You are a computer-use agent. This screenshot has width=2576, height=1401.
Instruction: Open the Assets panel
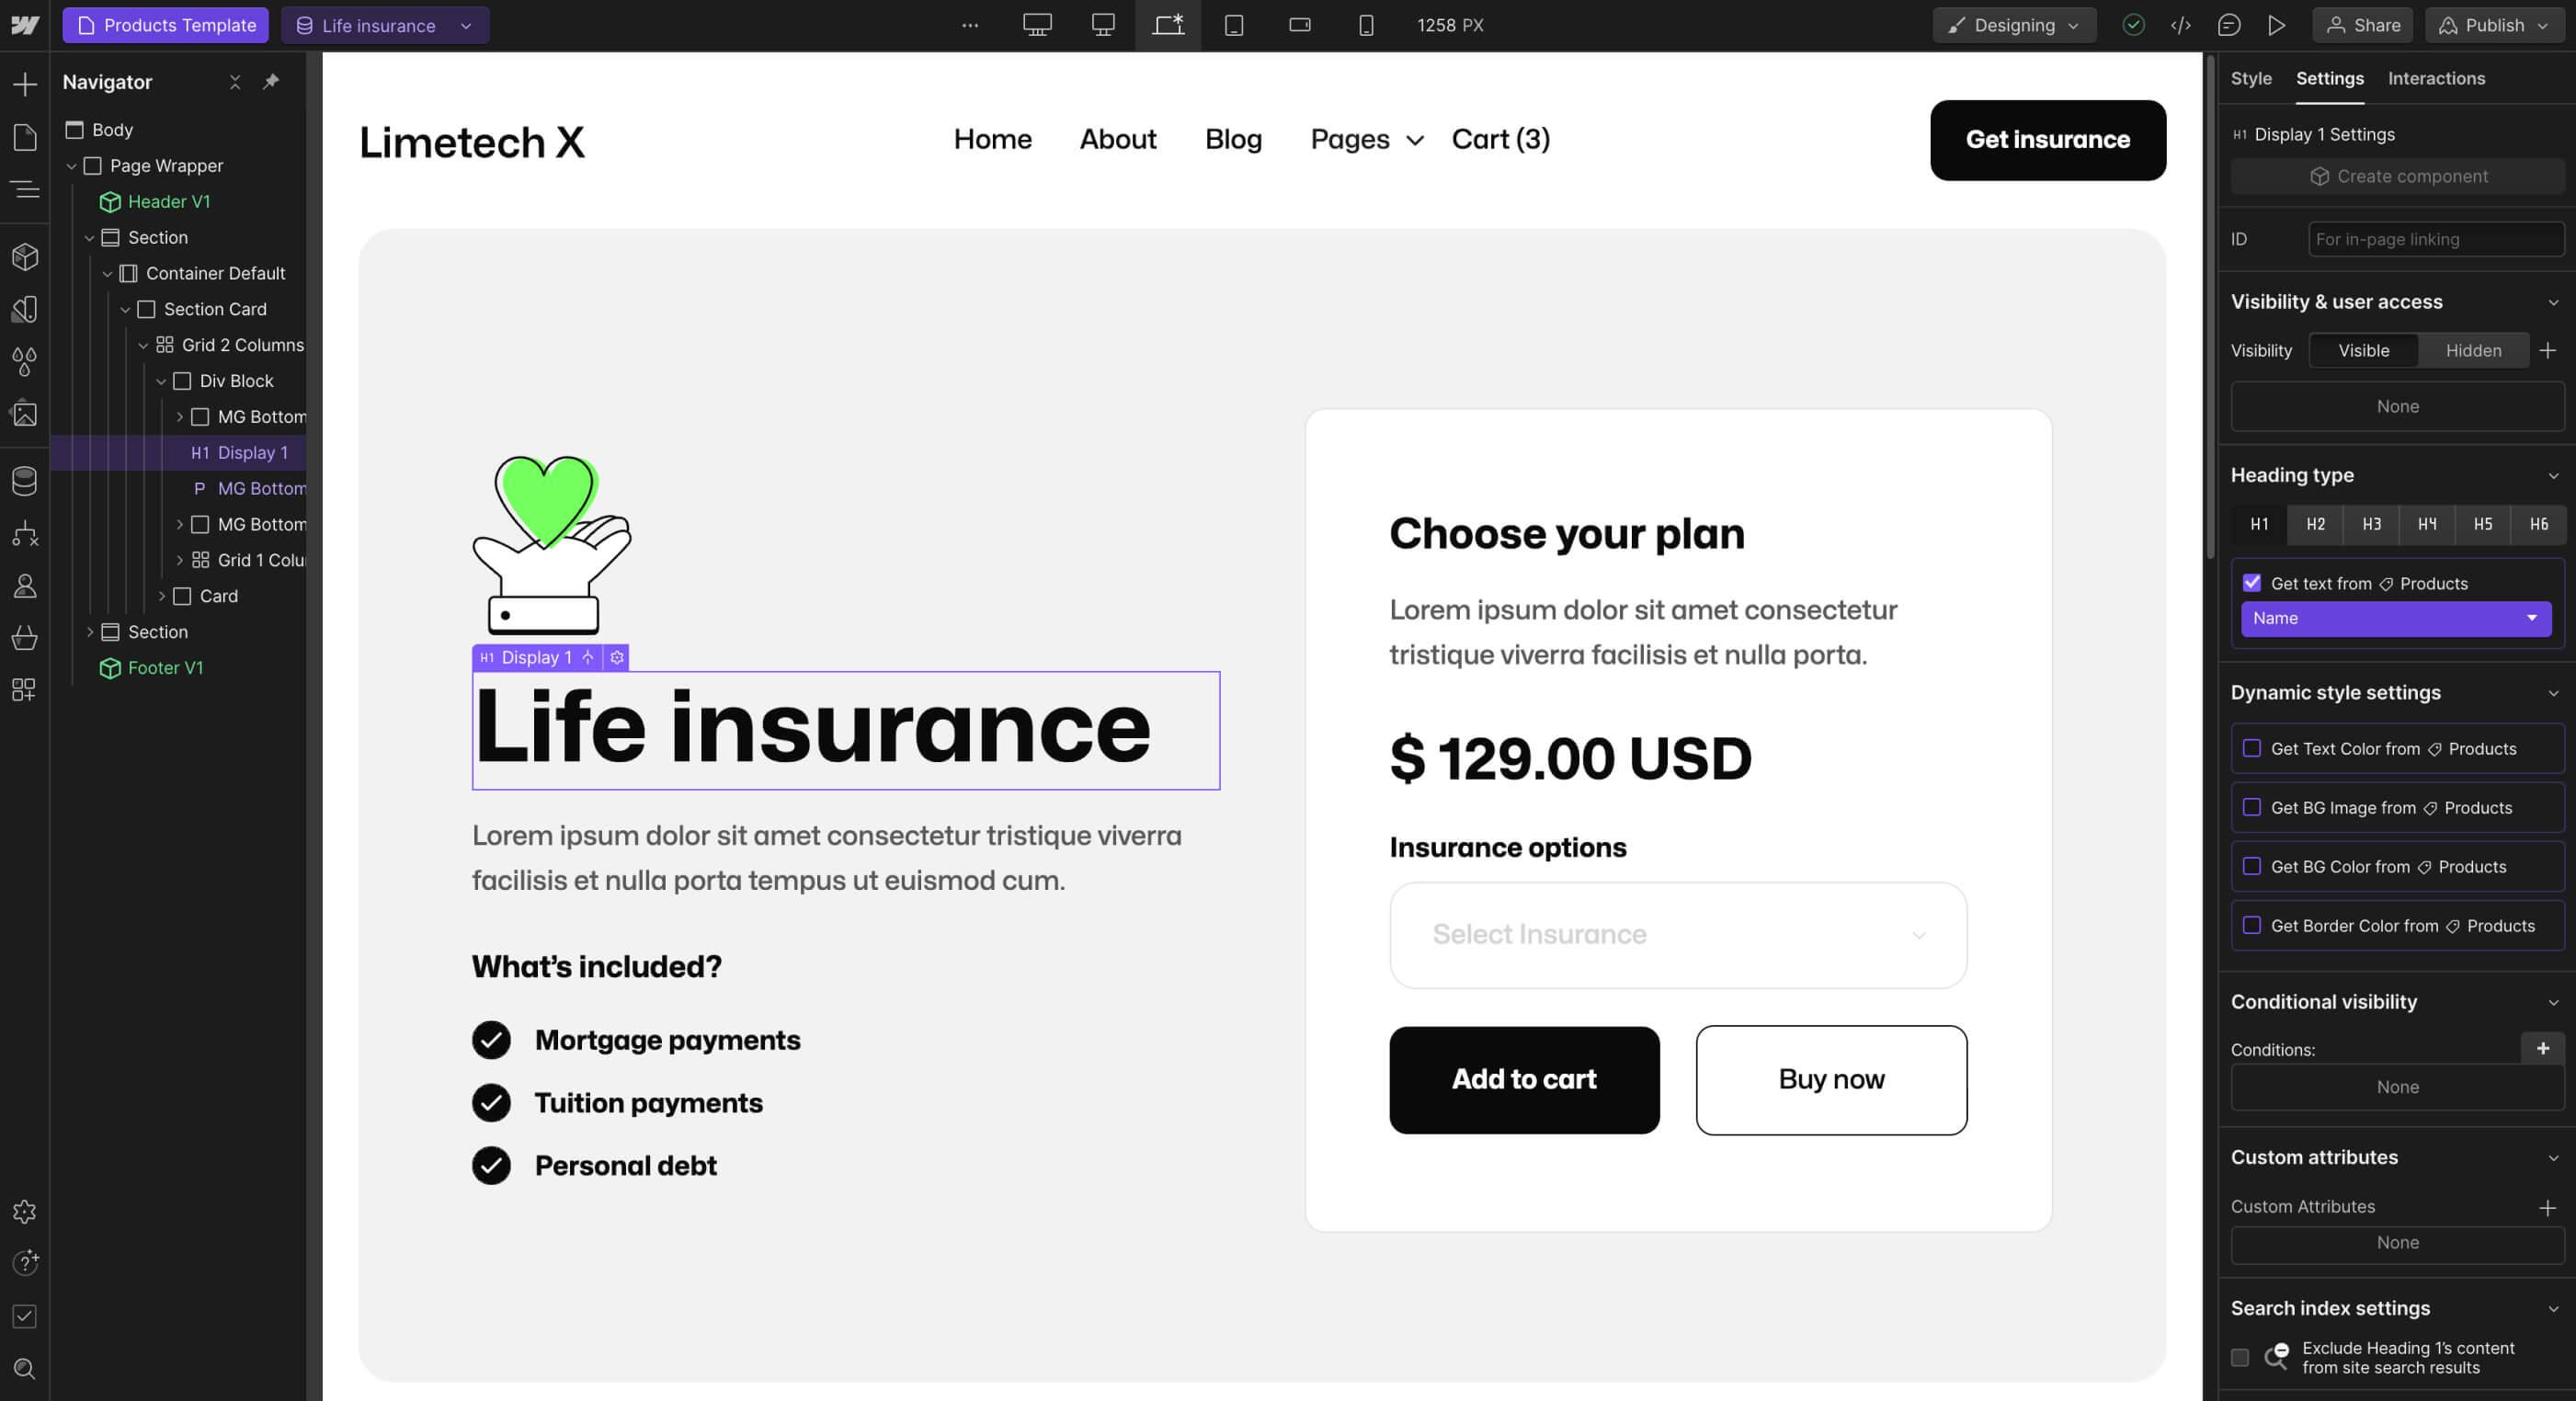tap(24, 414)
